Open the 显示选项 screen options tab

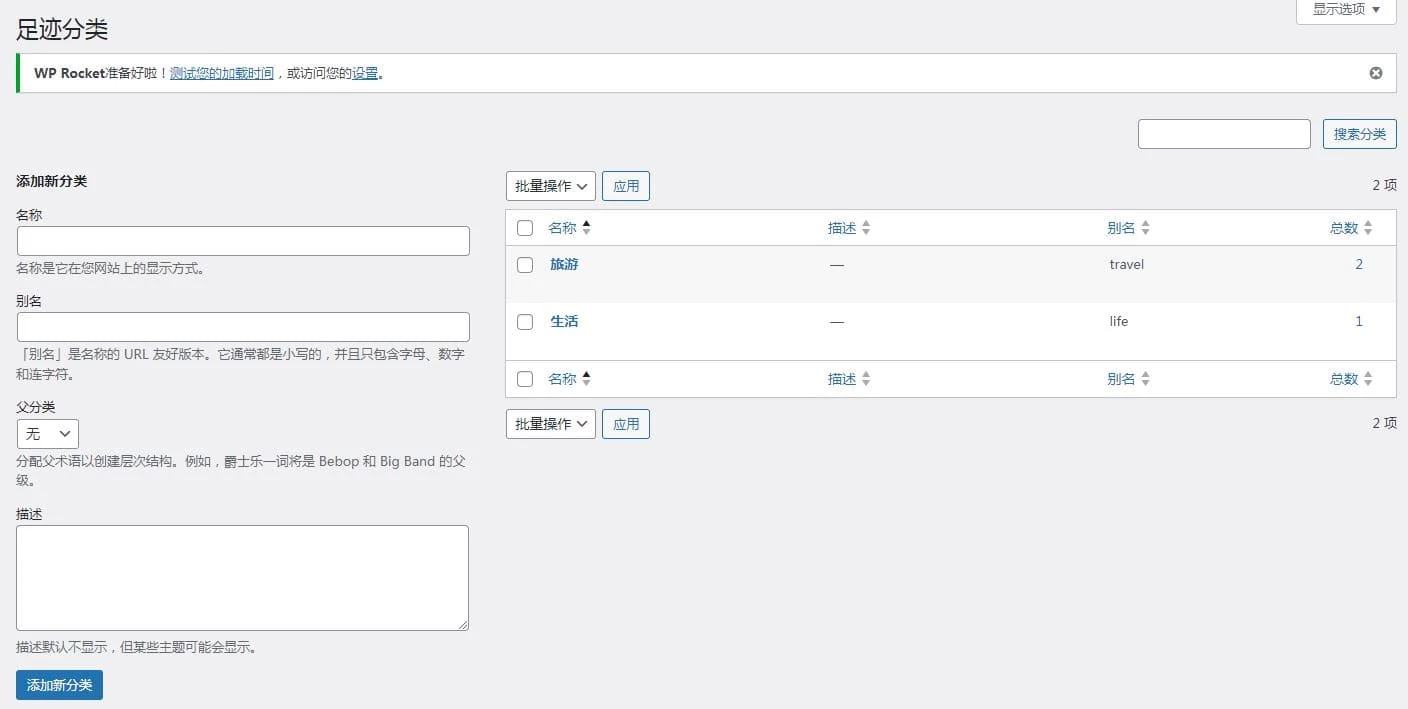click(1346, 10)
